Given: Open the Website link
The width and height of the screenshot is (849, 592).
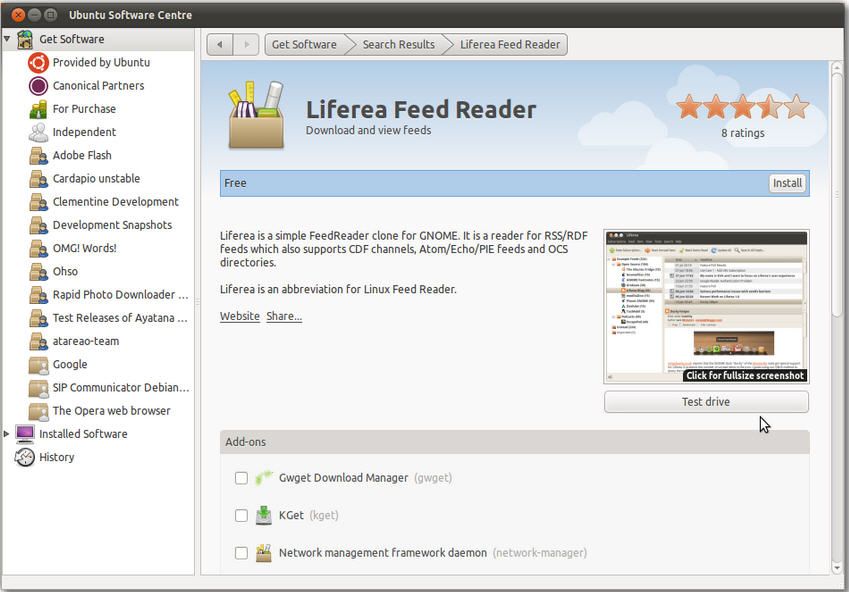Looking at the screenshot, I should [x=240, y=316].
